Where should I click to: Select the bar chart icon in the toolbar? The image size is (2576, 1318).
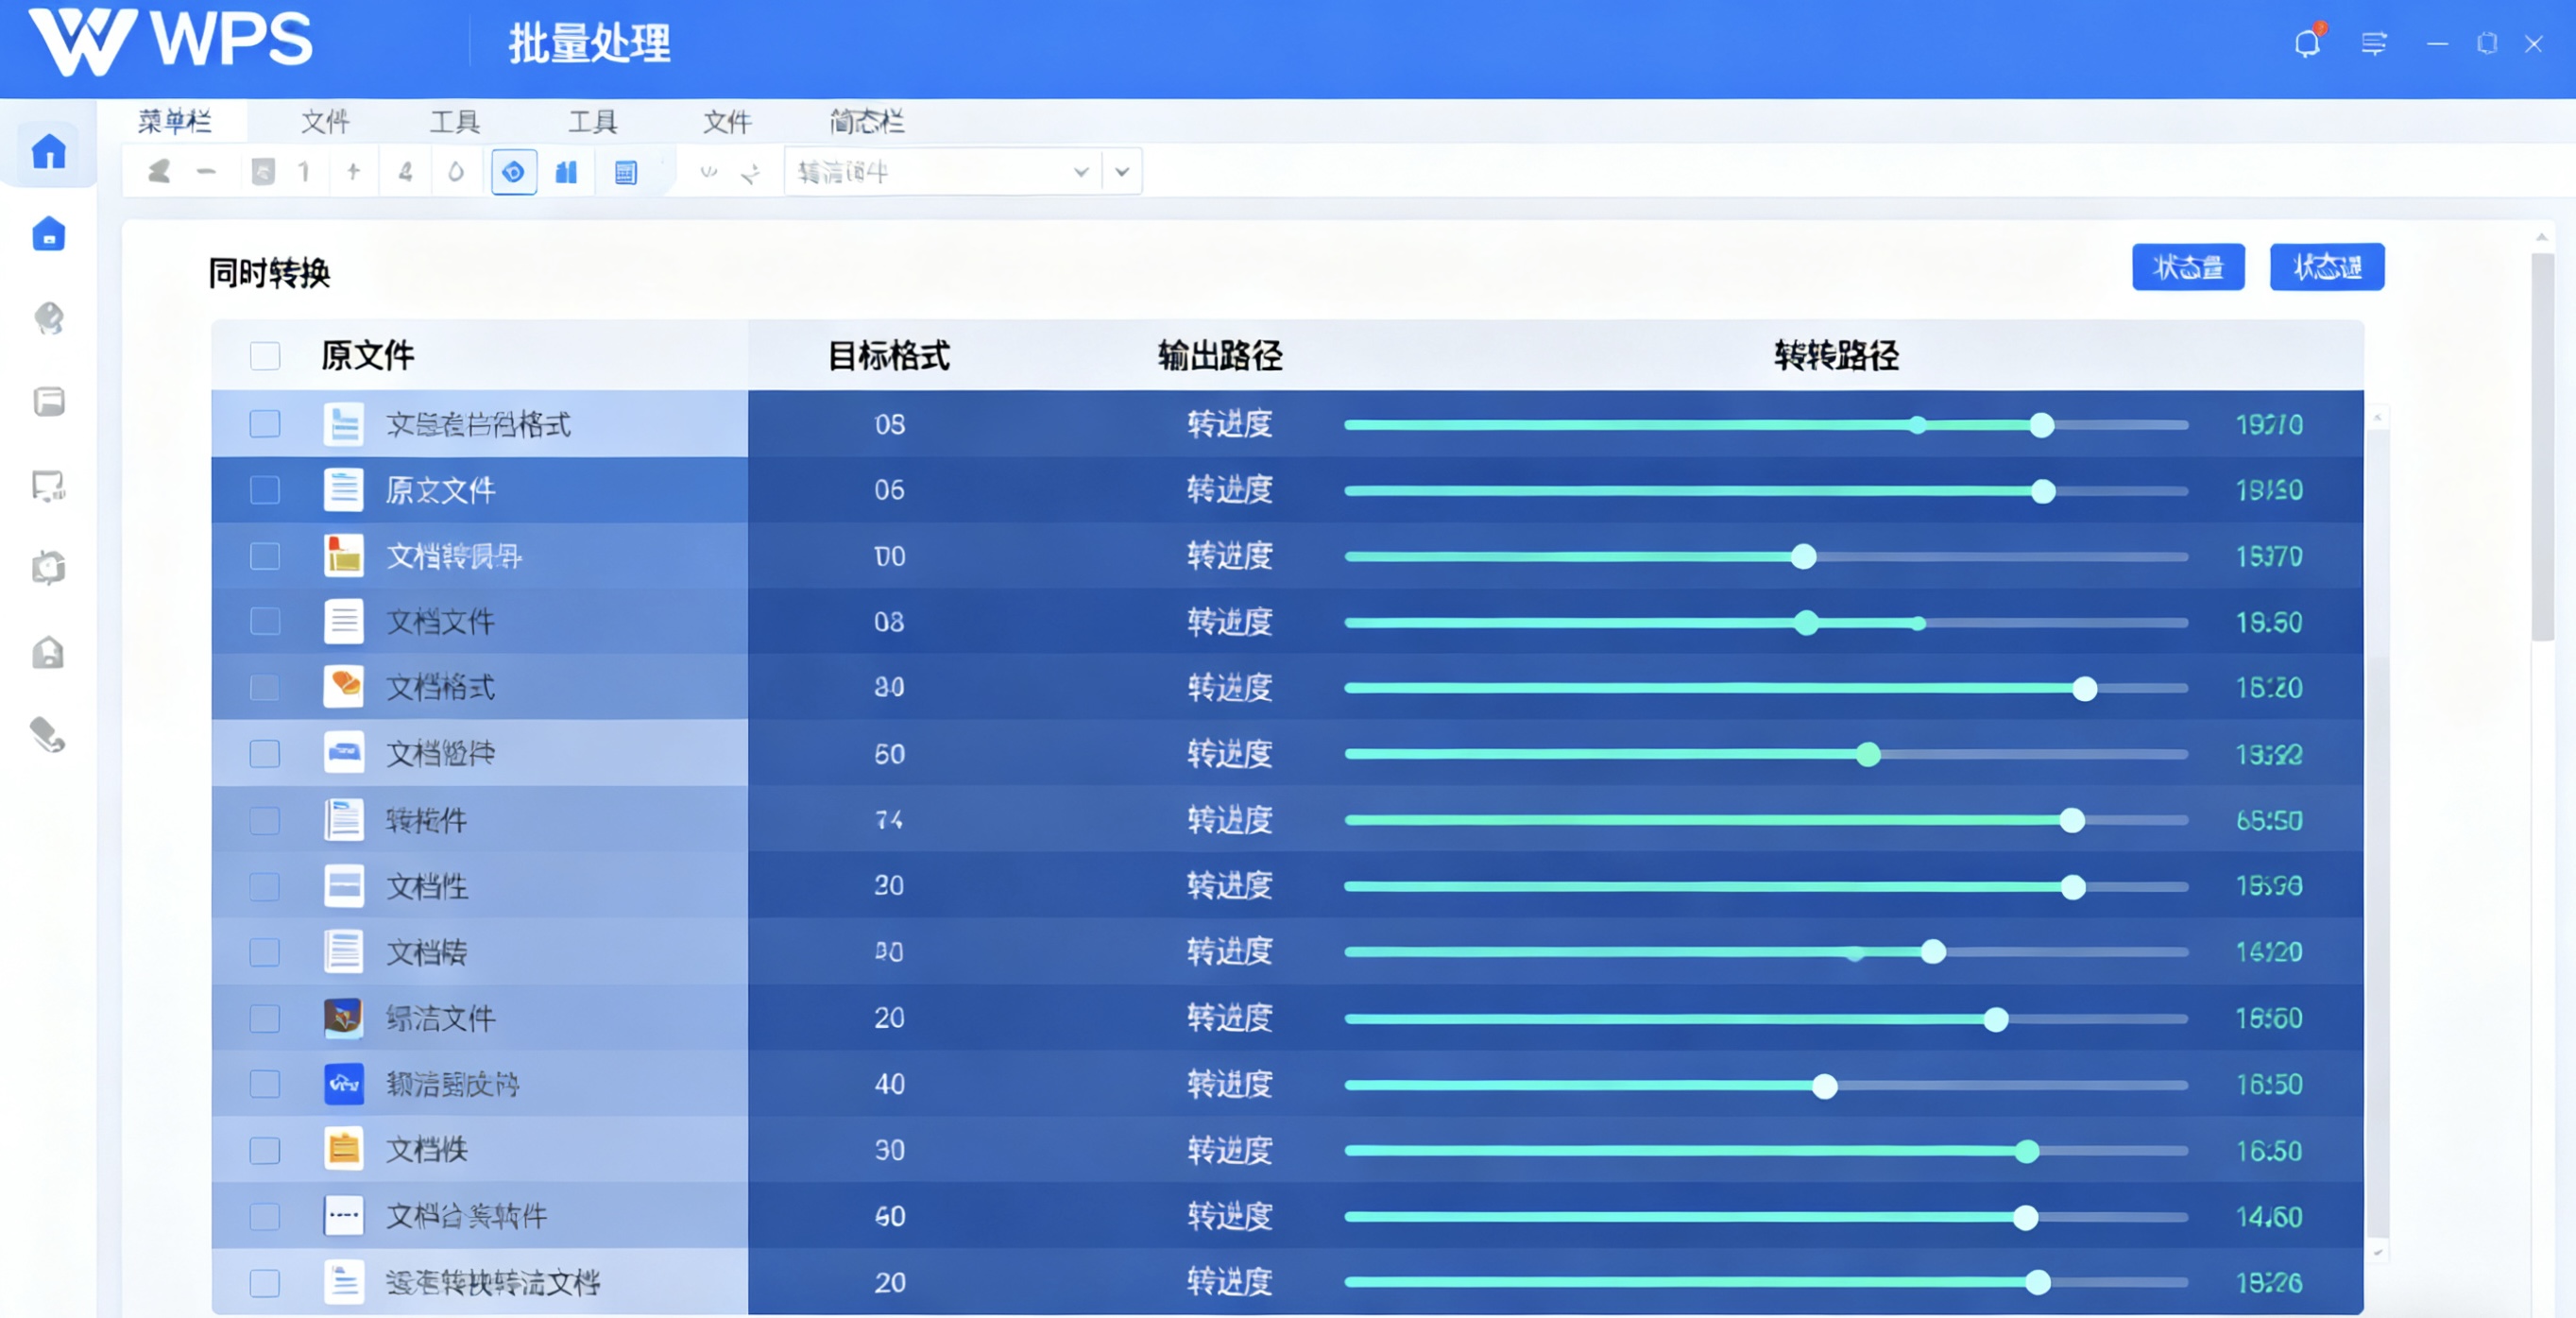[567, 171]
